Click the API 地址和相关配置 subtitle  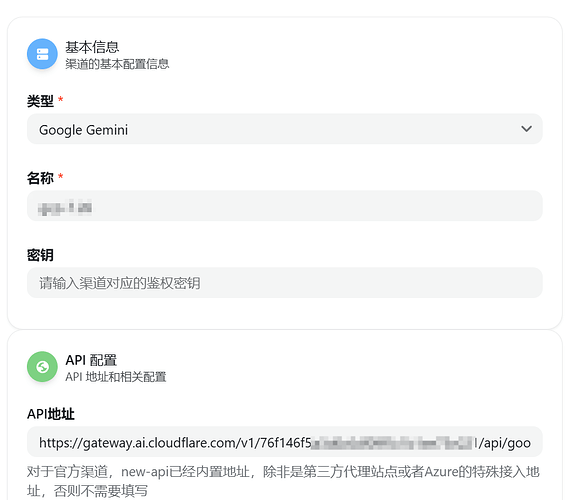116,377
